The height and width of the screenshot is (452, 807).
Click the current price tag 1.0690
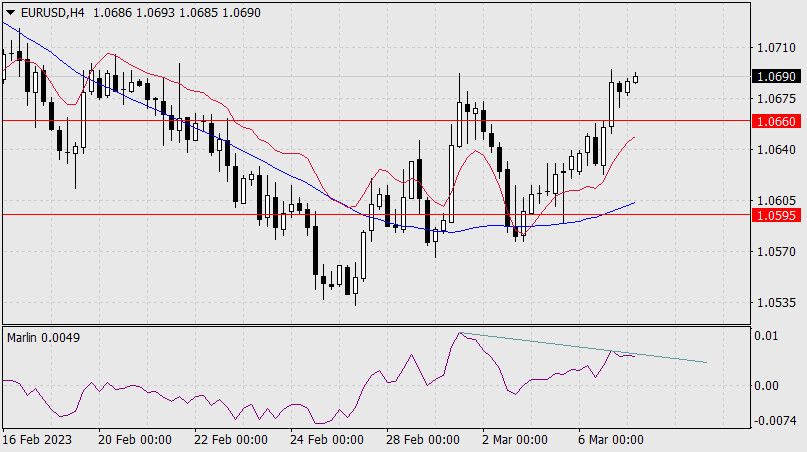776,76
